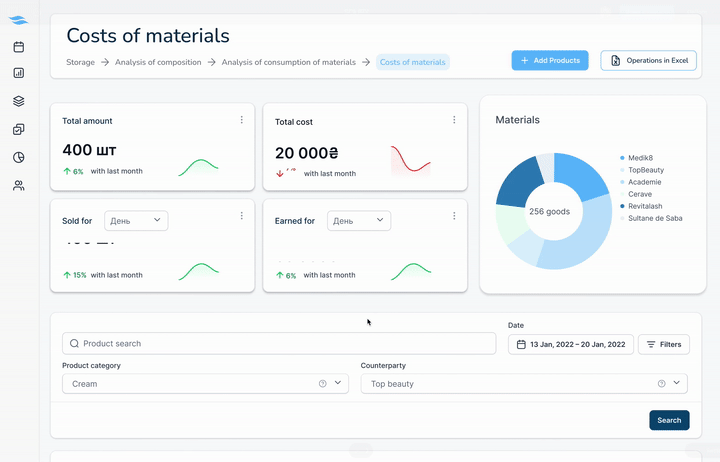Expand the Sold for period dropdown

tap(136, 220)
